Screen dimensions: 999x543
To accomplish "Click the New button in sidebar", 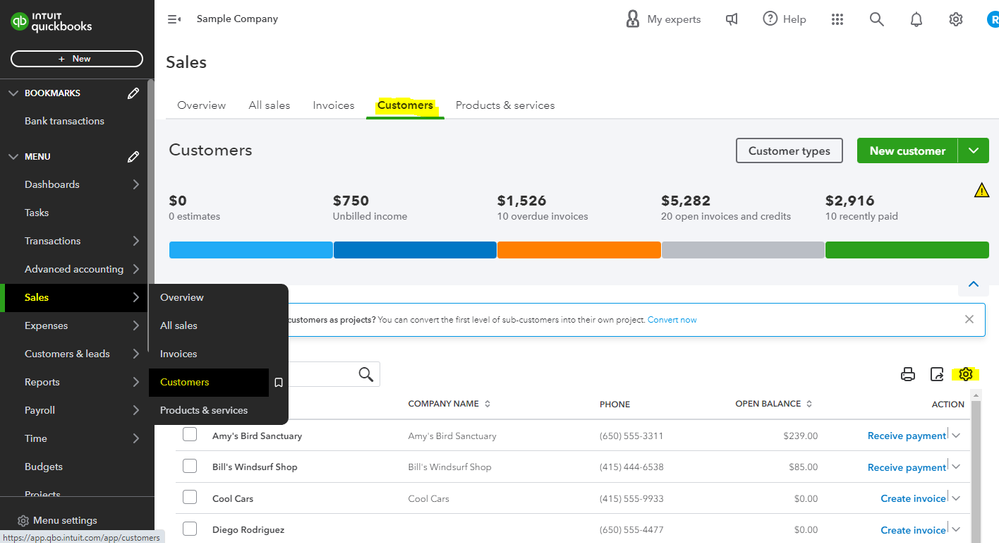I will [76, 59].
